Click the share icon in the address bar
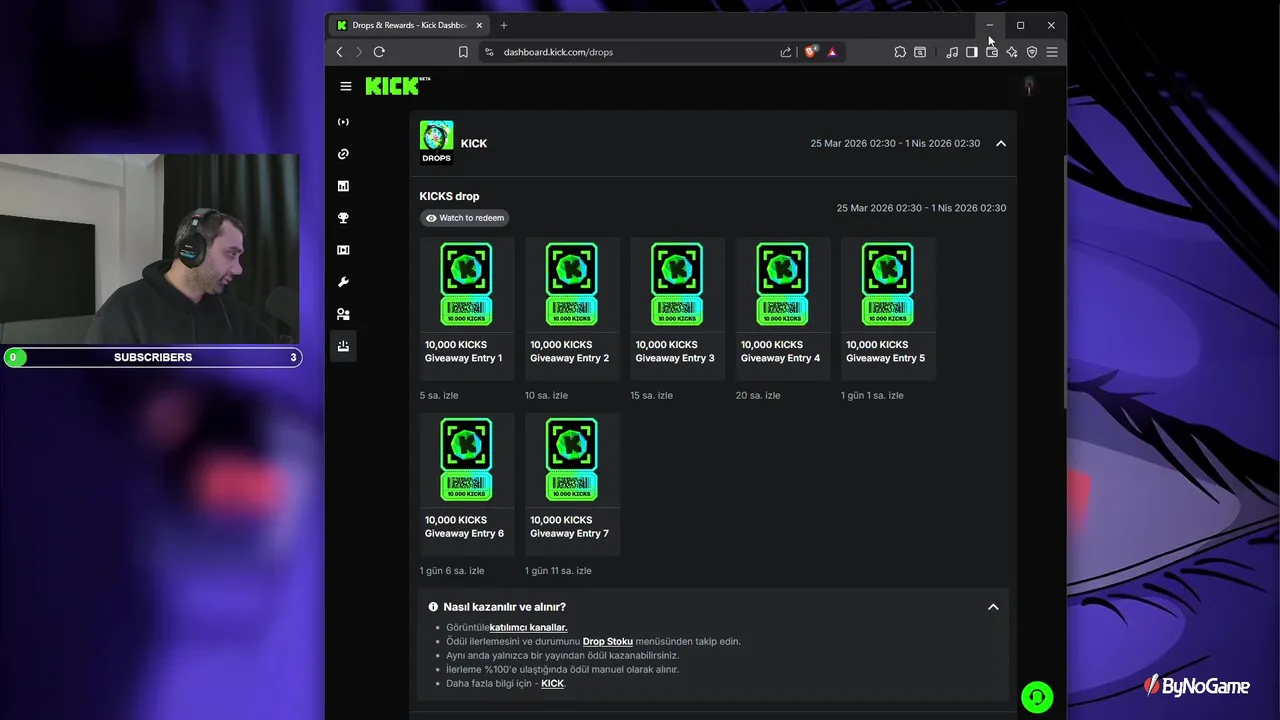 click(786, 52)
